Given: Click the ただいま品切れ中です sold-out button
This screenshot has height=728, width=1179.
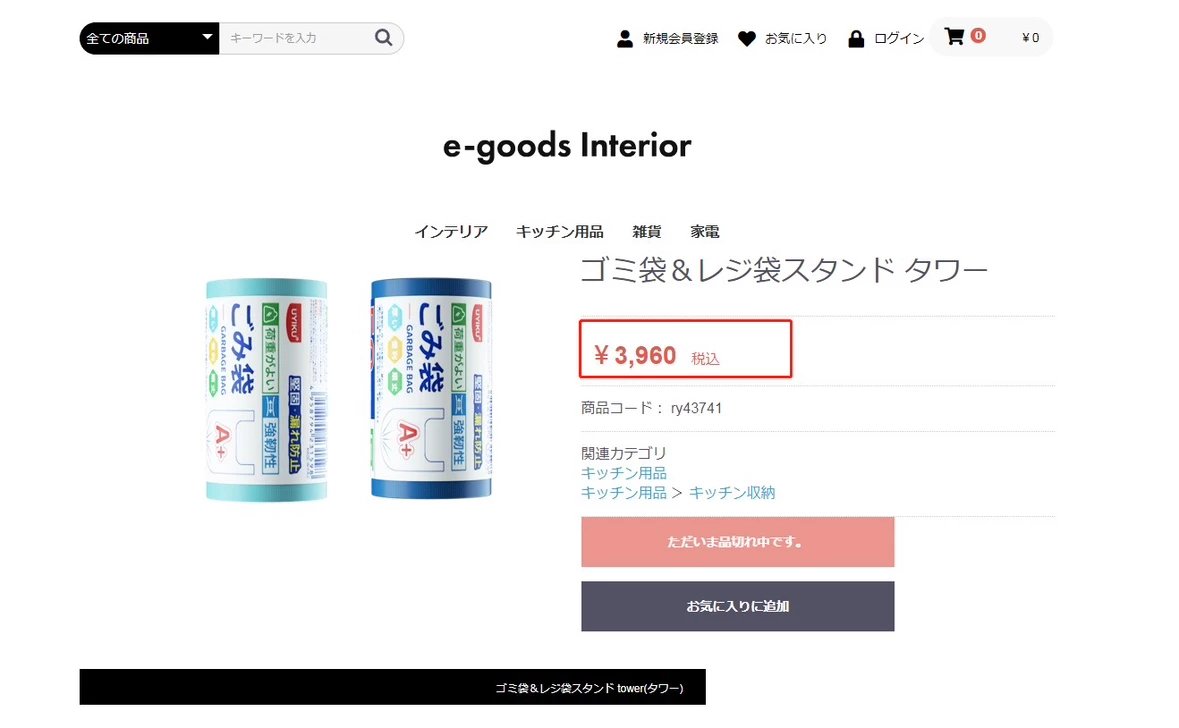Looking at the screenshot, I should click(737, 542).
